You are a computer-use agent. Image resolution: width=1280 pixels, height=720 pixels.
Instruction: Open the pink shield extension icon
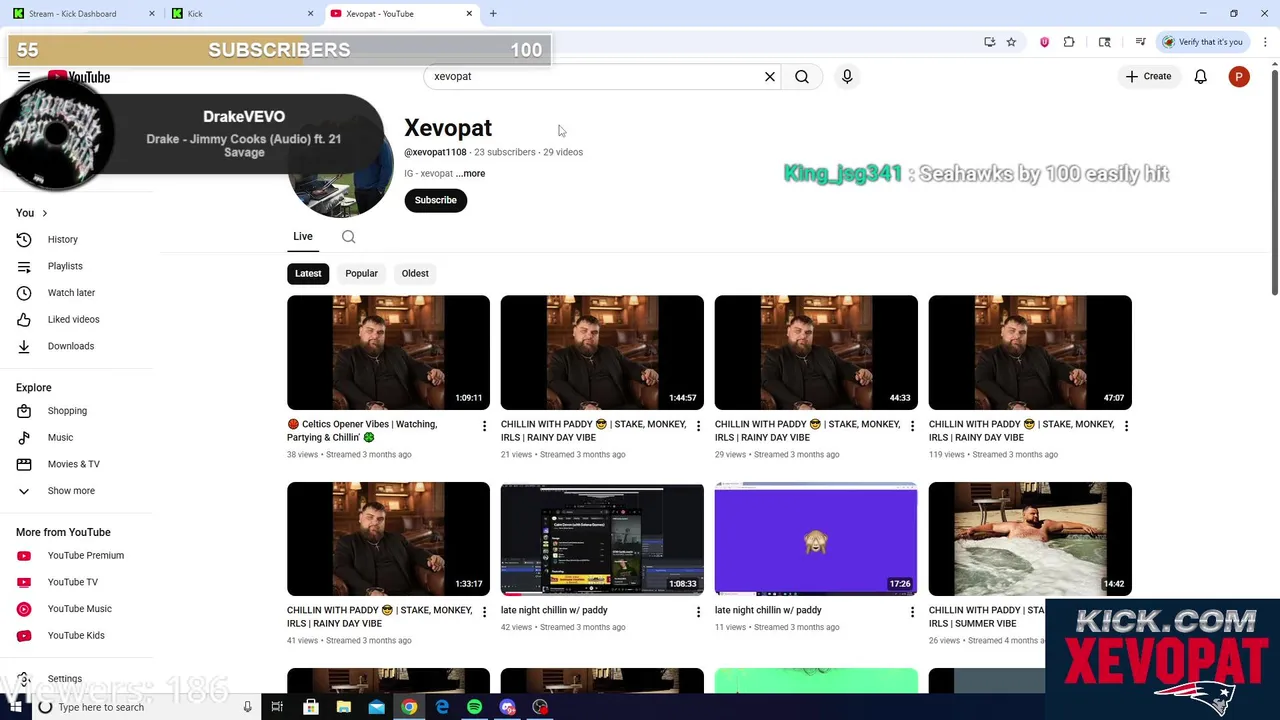1044,42
